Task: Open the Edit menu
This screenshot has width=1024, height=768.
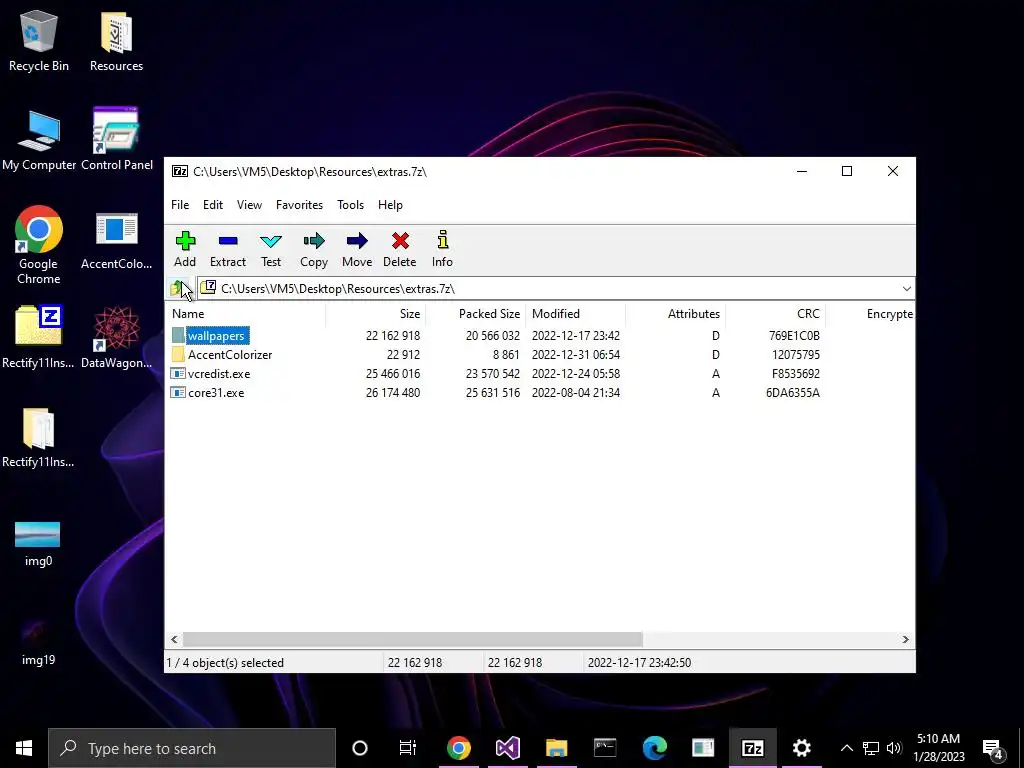Action: [x=213, y=205]
